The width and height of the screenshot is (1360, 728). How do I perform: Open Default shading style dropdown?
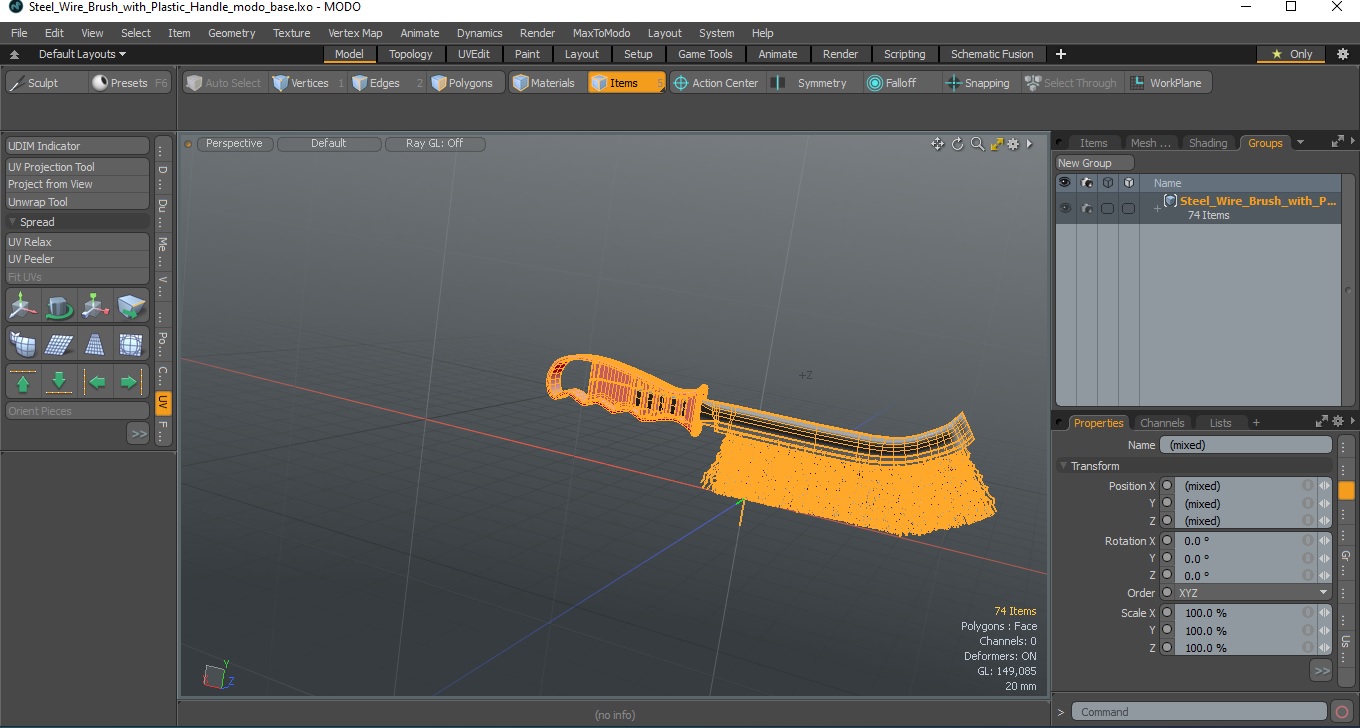pos(329,144)
